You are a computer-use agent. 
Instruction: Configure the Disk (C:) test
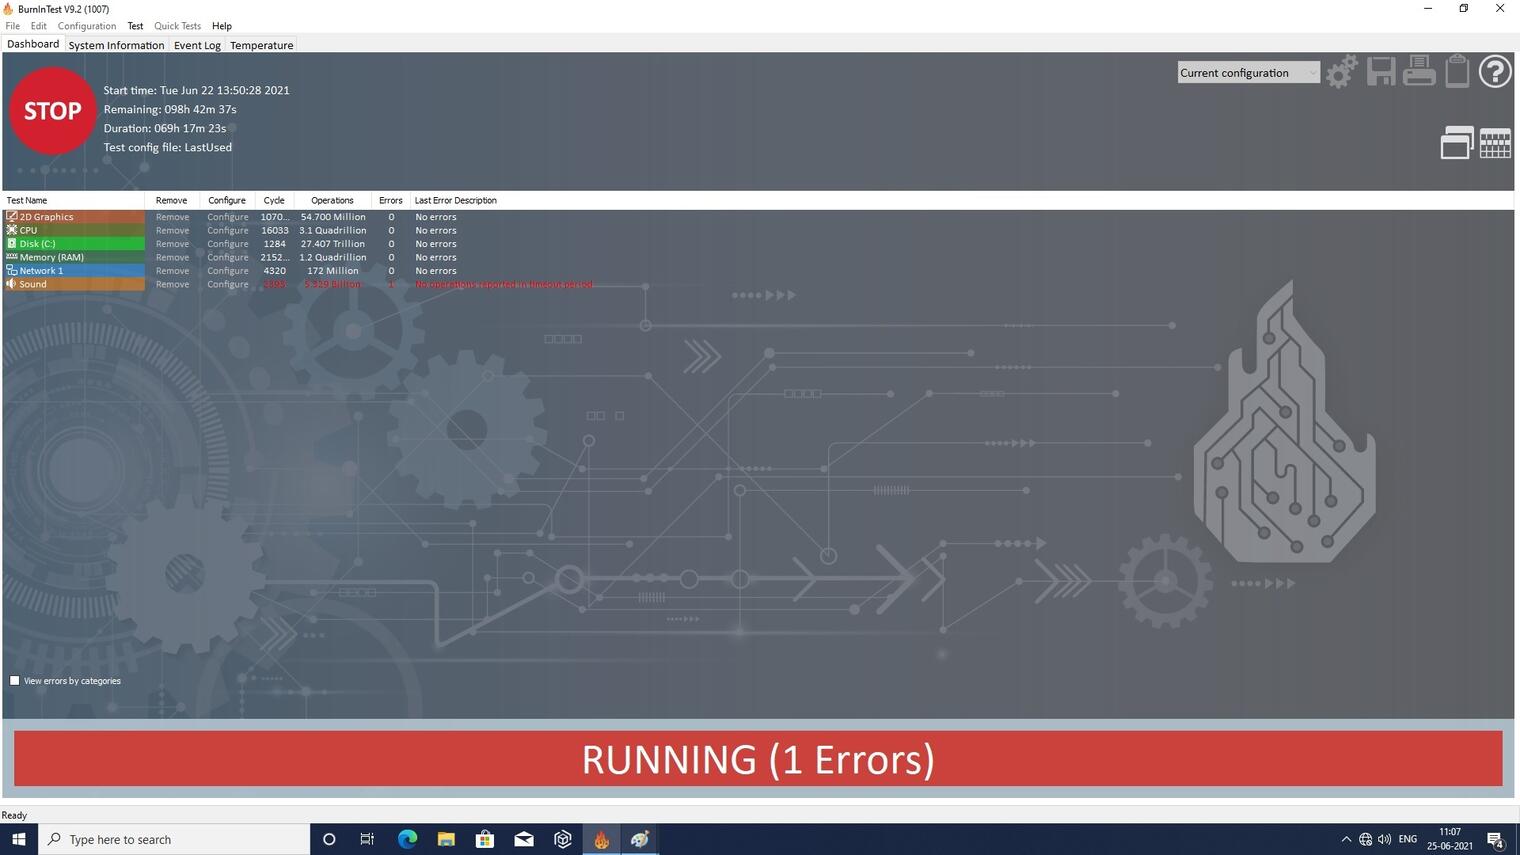[228, 244]
